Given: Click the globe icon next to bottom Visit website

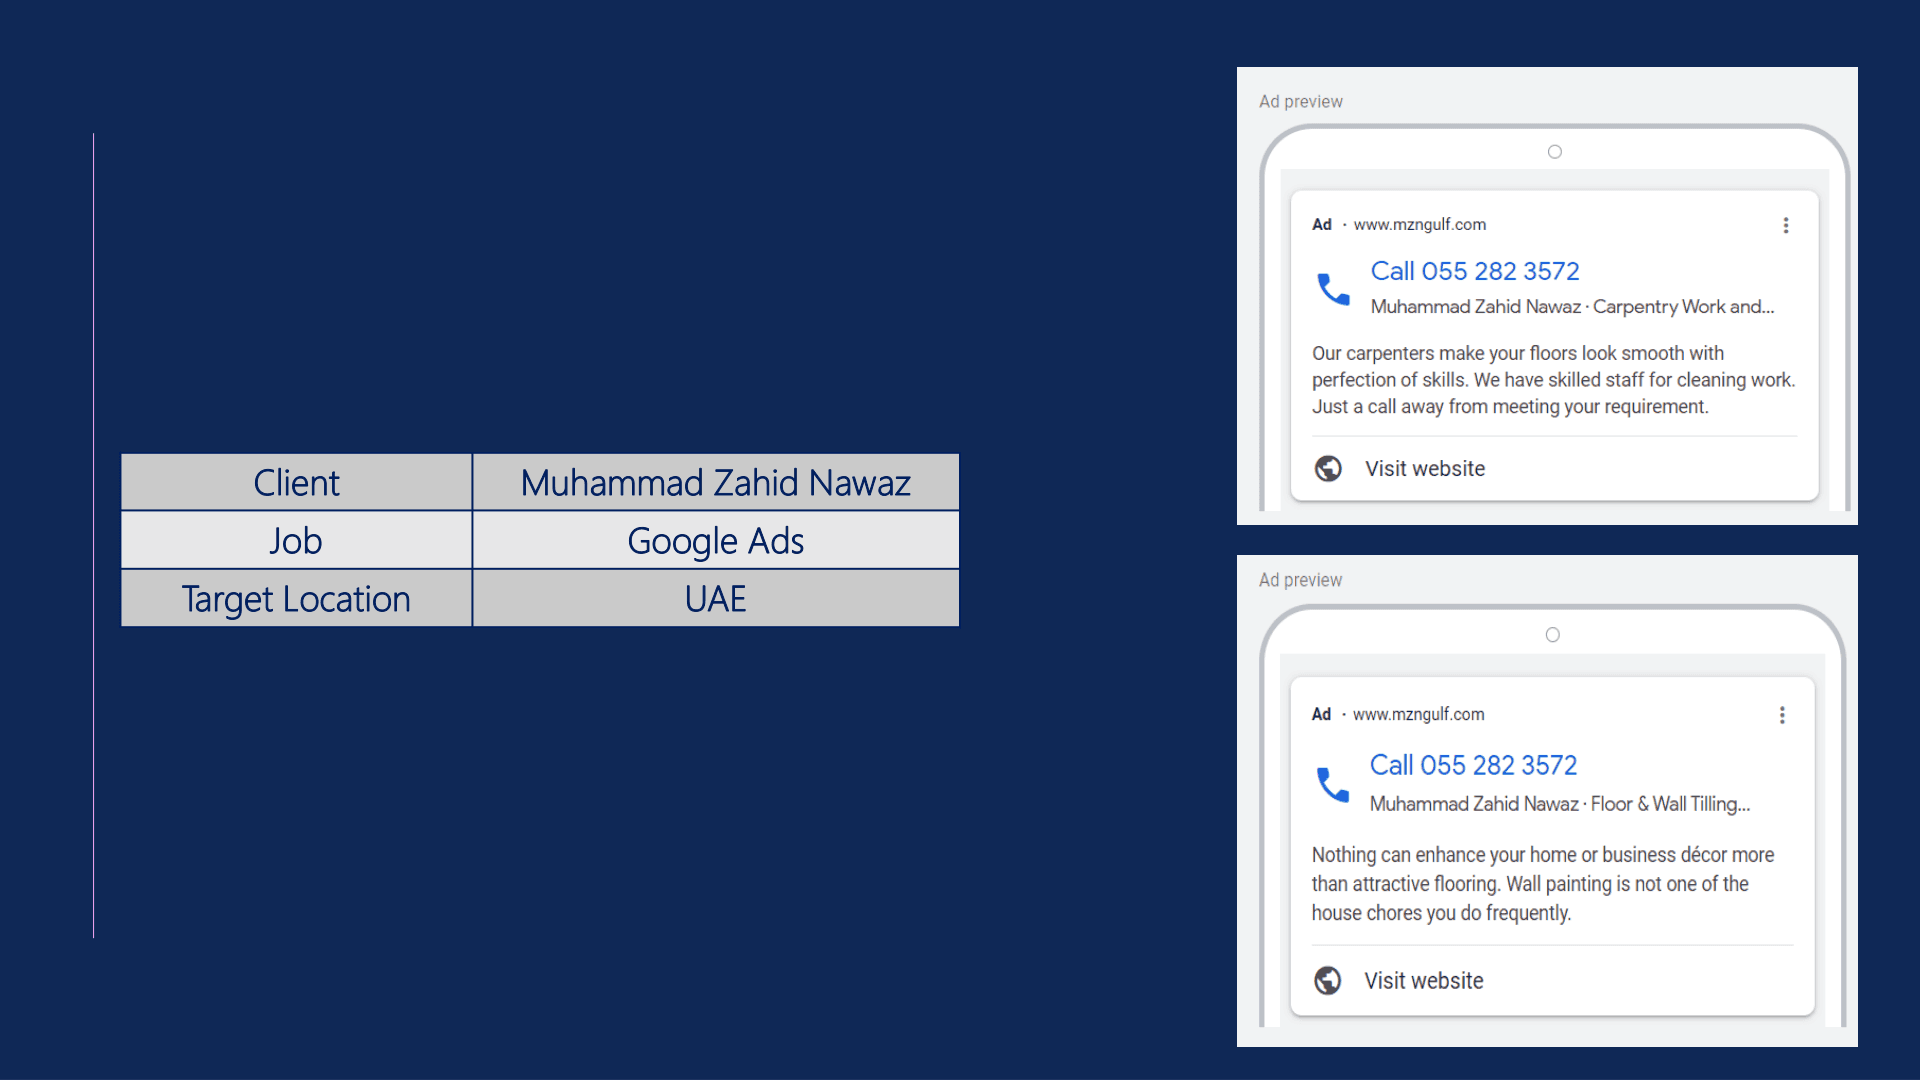Looking at the screenshot, I should pyautogui.click(x=1327, y=981).
